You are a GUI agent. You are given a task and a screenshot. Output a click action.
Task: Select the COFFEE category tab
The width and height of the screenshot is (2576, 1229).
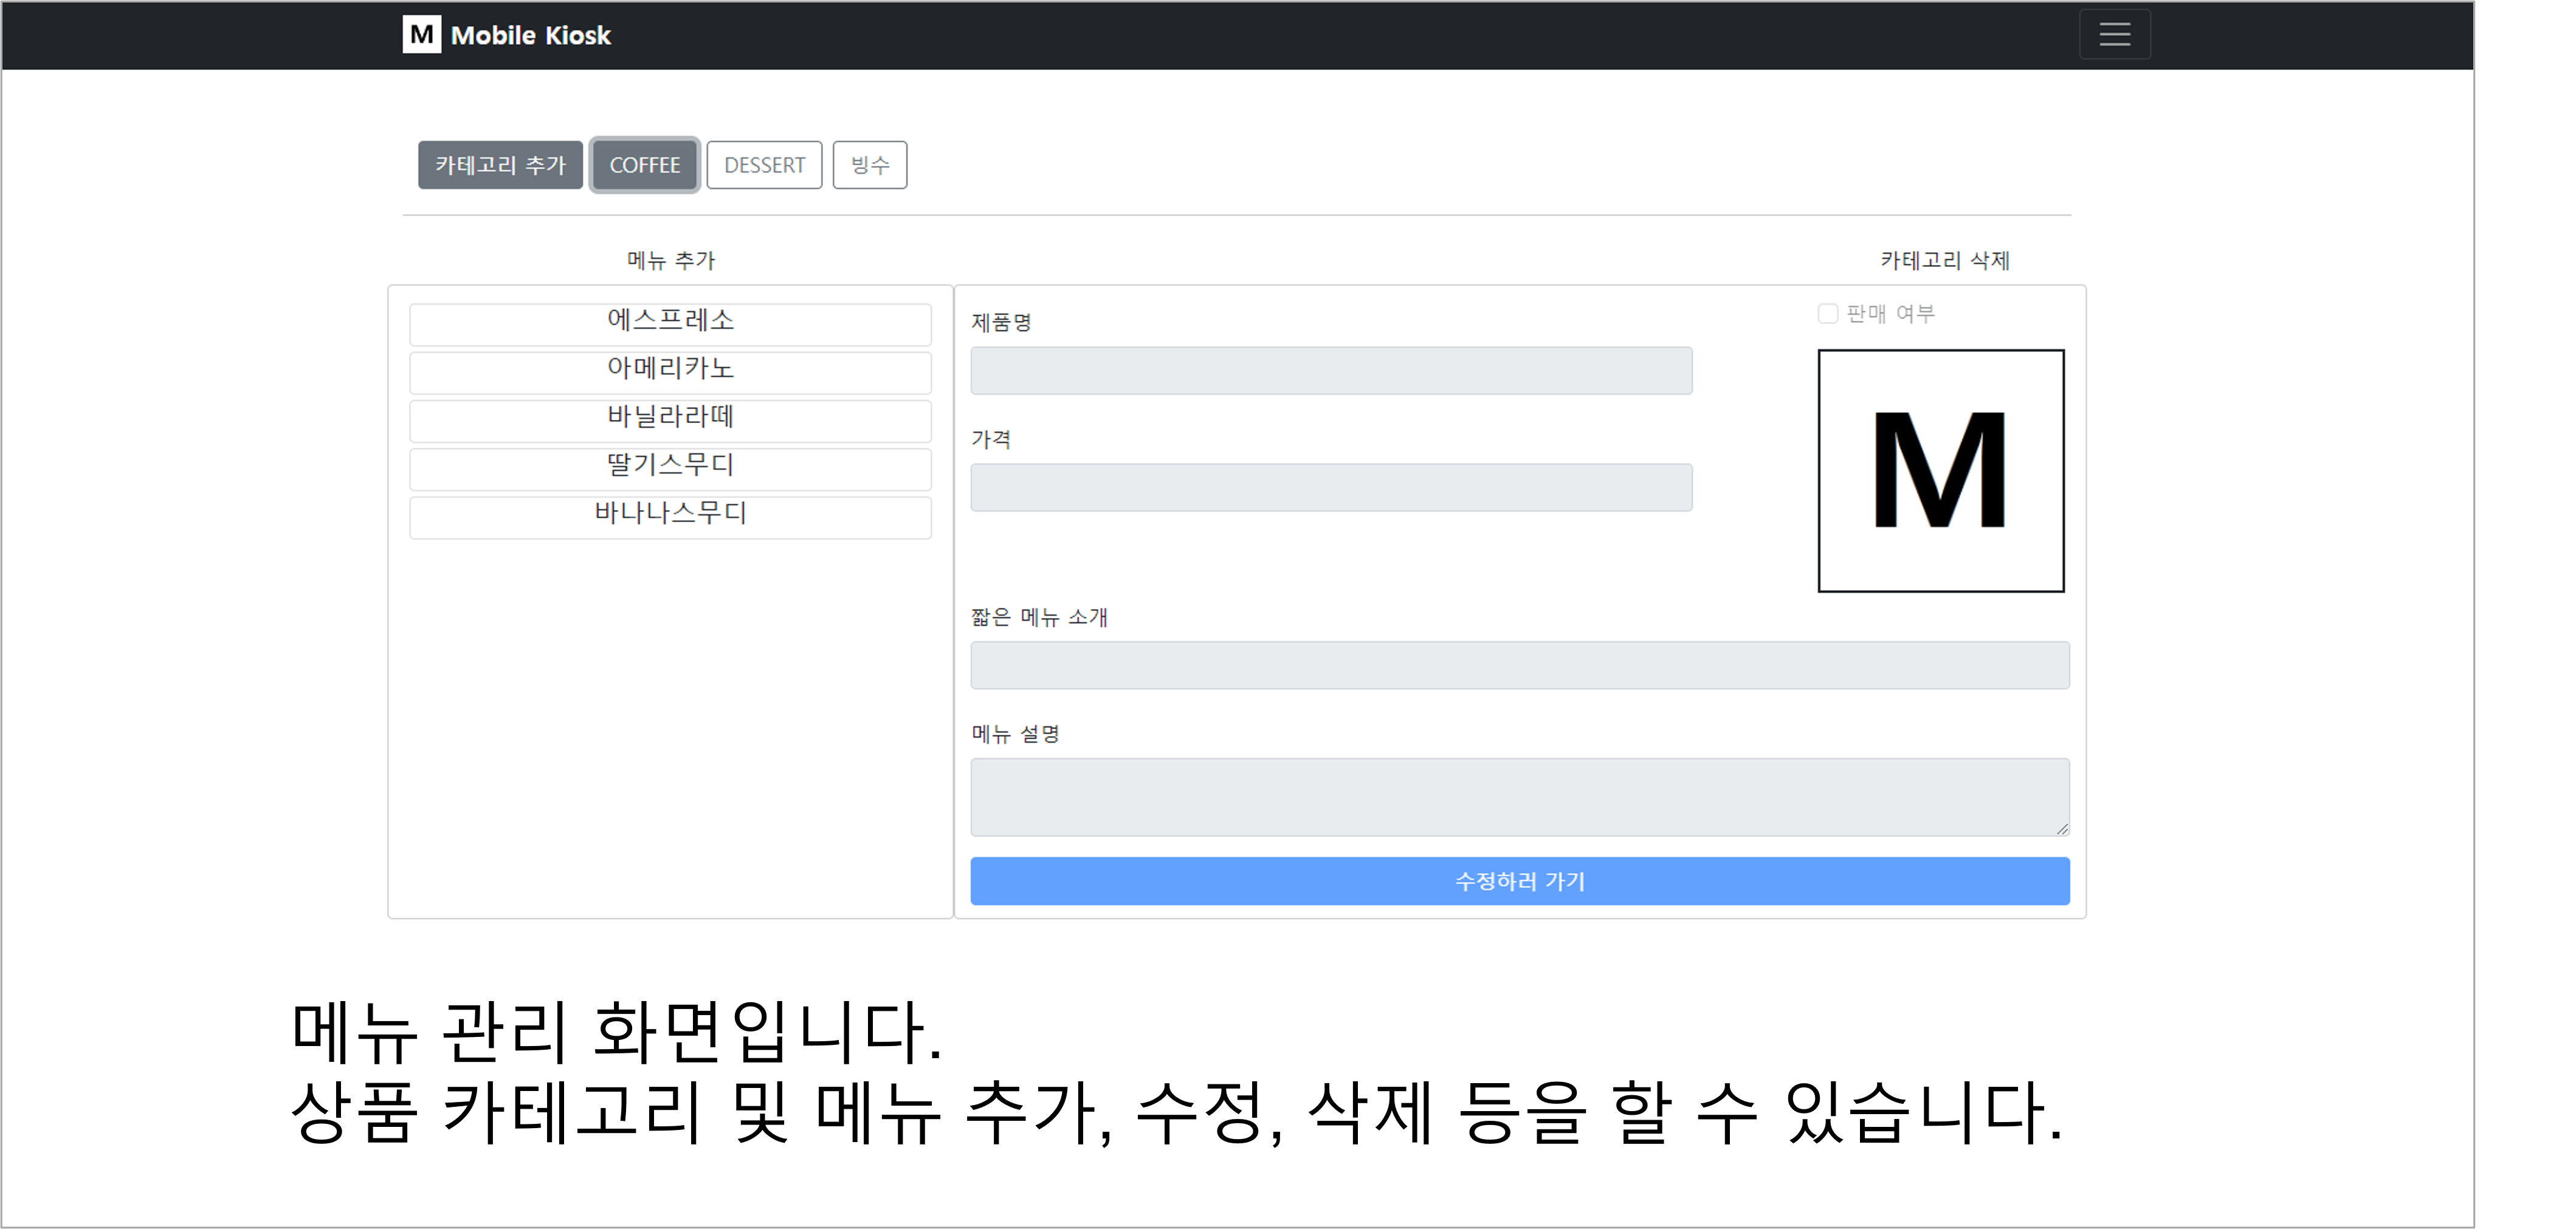645,165
